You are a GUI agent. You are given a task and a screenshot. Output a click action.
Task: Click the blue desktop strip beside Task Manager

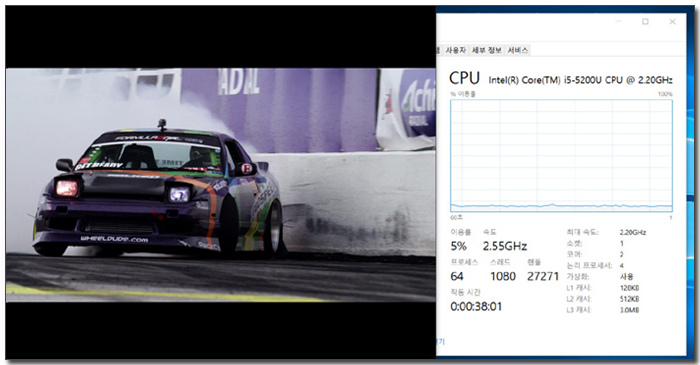tap(693, 178)
